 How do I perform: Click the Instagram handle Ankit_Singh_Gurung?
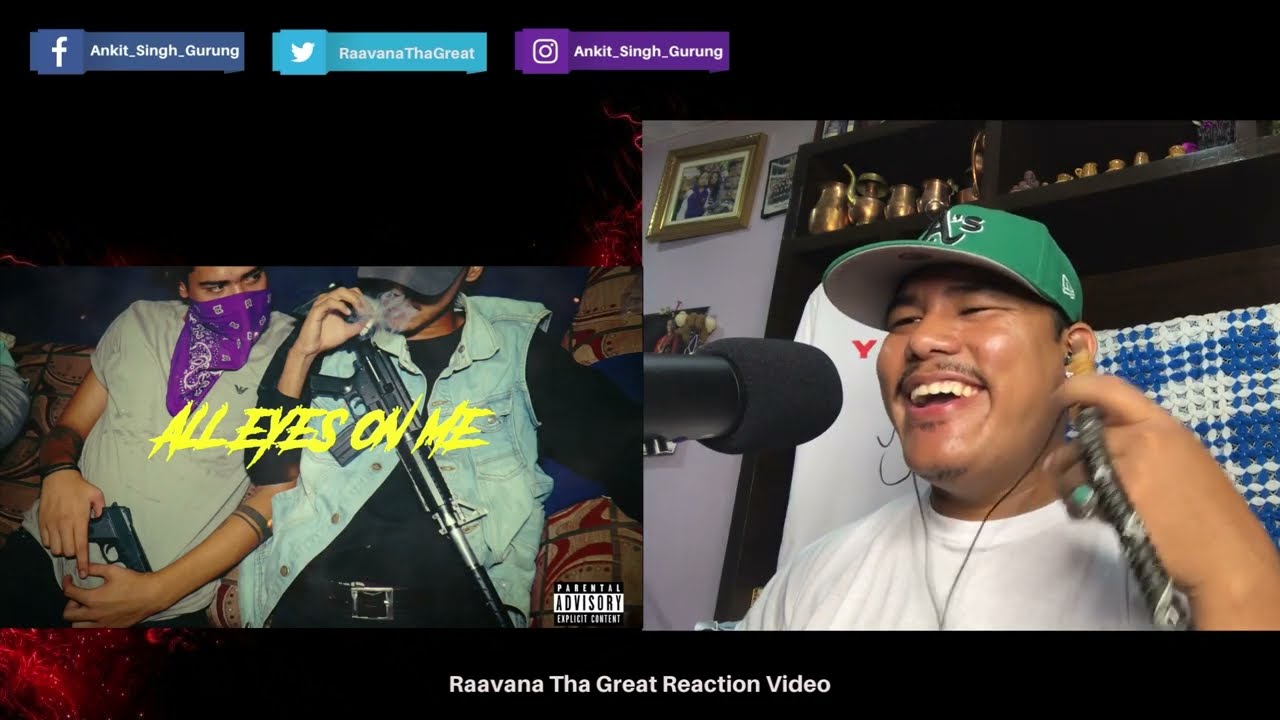tap(648, 51)
